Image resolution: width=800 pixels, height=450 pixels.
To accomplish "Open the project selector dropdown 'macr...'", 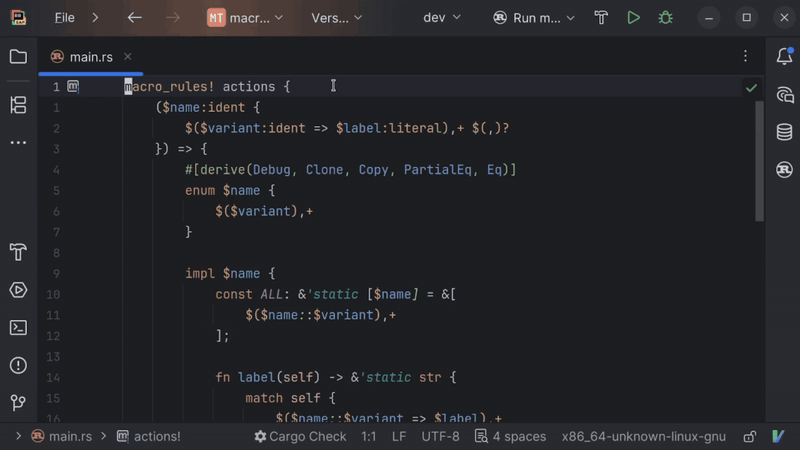I will tap(245, 18).
